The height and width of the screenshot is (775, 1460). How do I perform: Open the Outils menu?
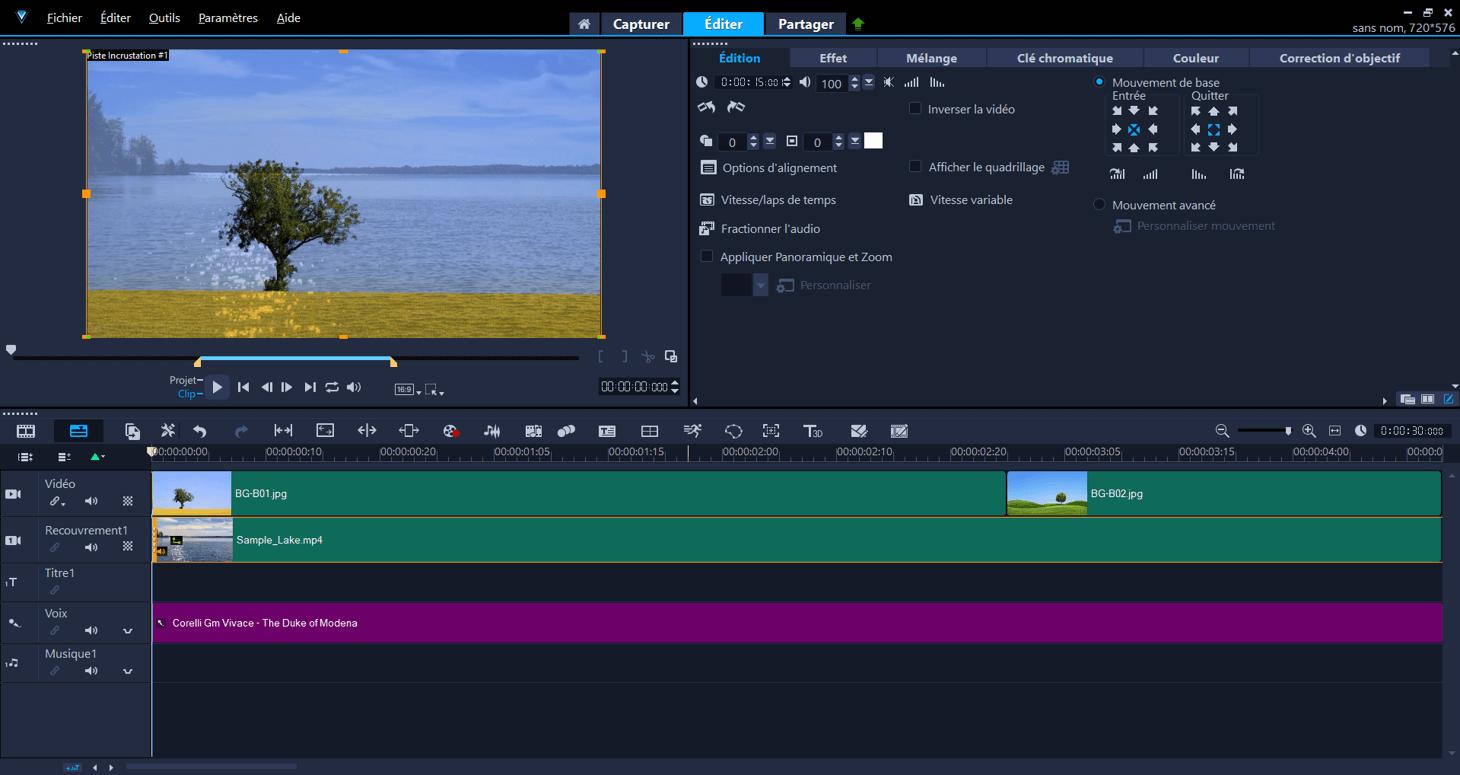164,18
